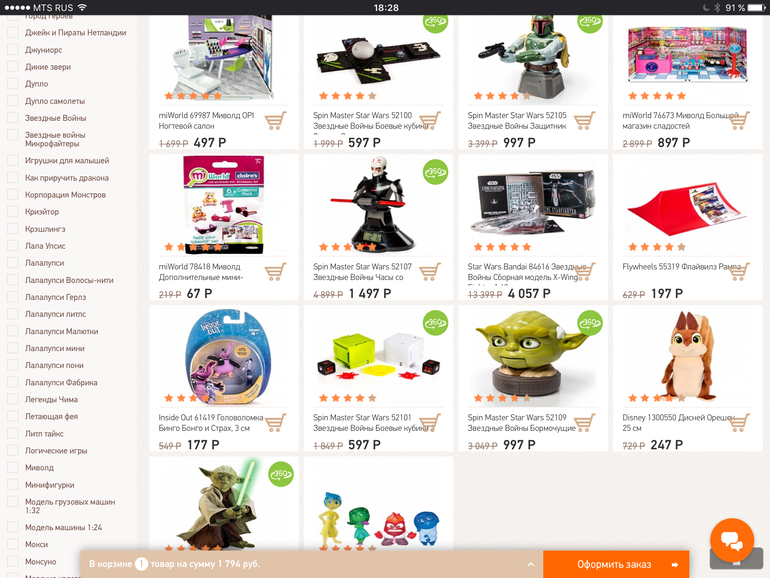Open the orange chat support bubble
The image size is (770, 578).
[x=732, y=540]
